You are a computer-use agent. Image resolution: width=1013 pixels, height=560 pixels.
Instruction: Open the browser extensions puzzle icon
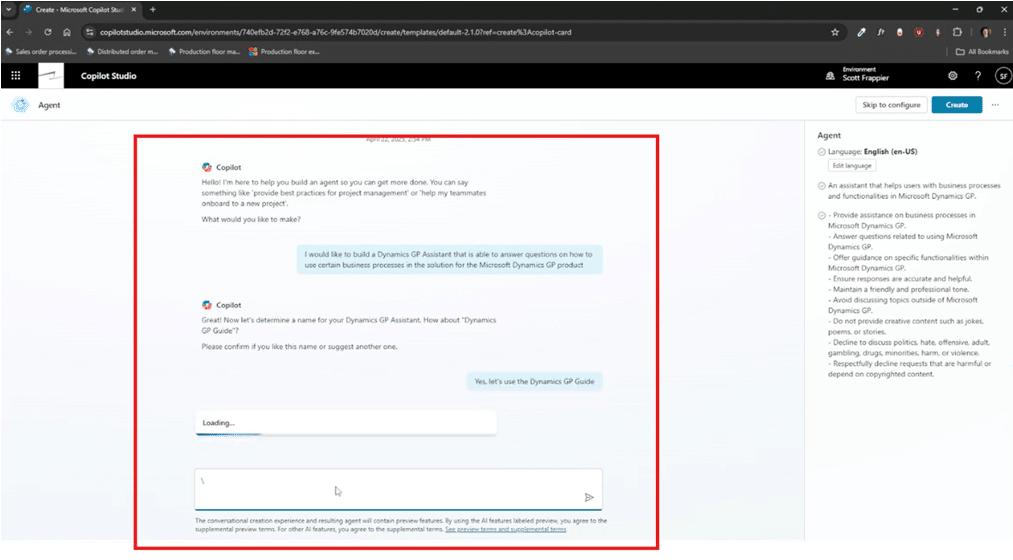(x=957, y=32)
